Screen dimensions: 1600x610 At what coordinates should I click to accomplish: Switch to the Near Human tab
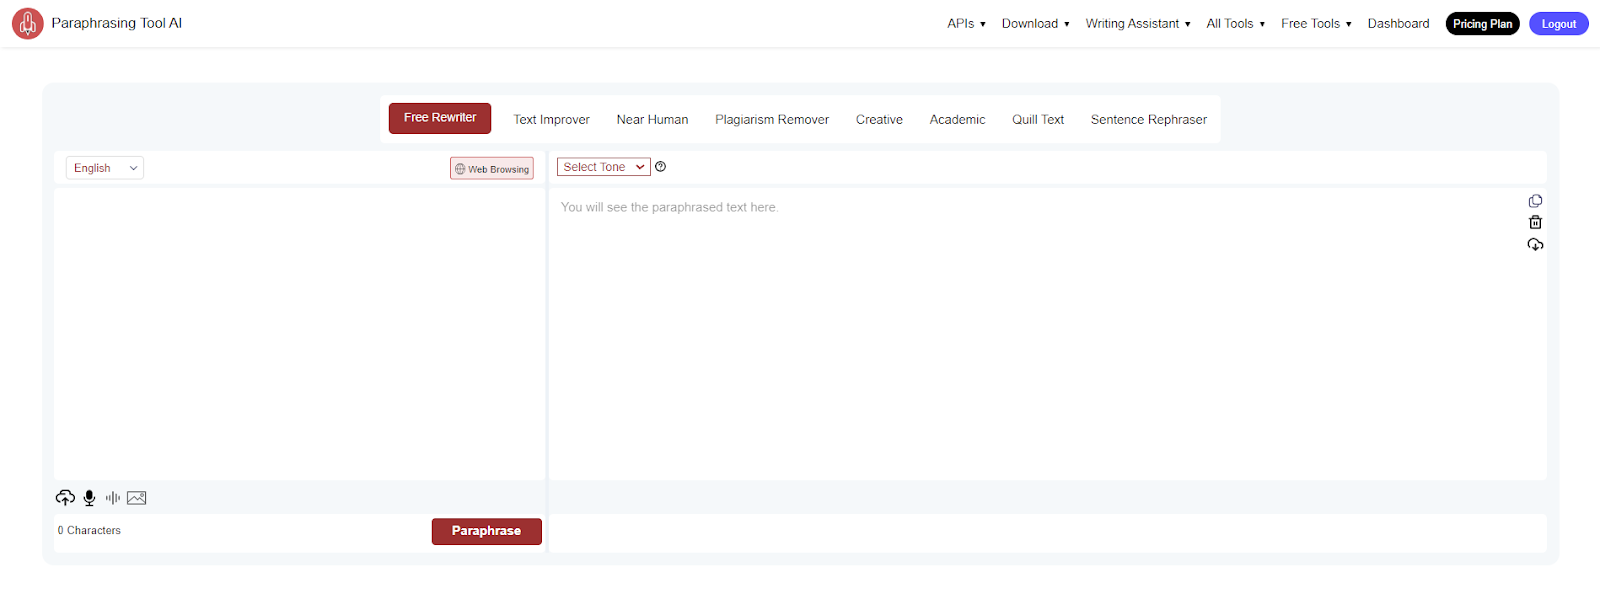(652, 119)
